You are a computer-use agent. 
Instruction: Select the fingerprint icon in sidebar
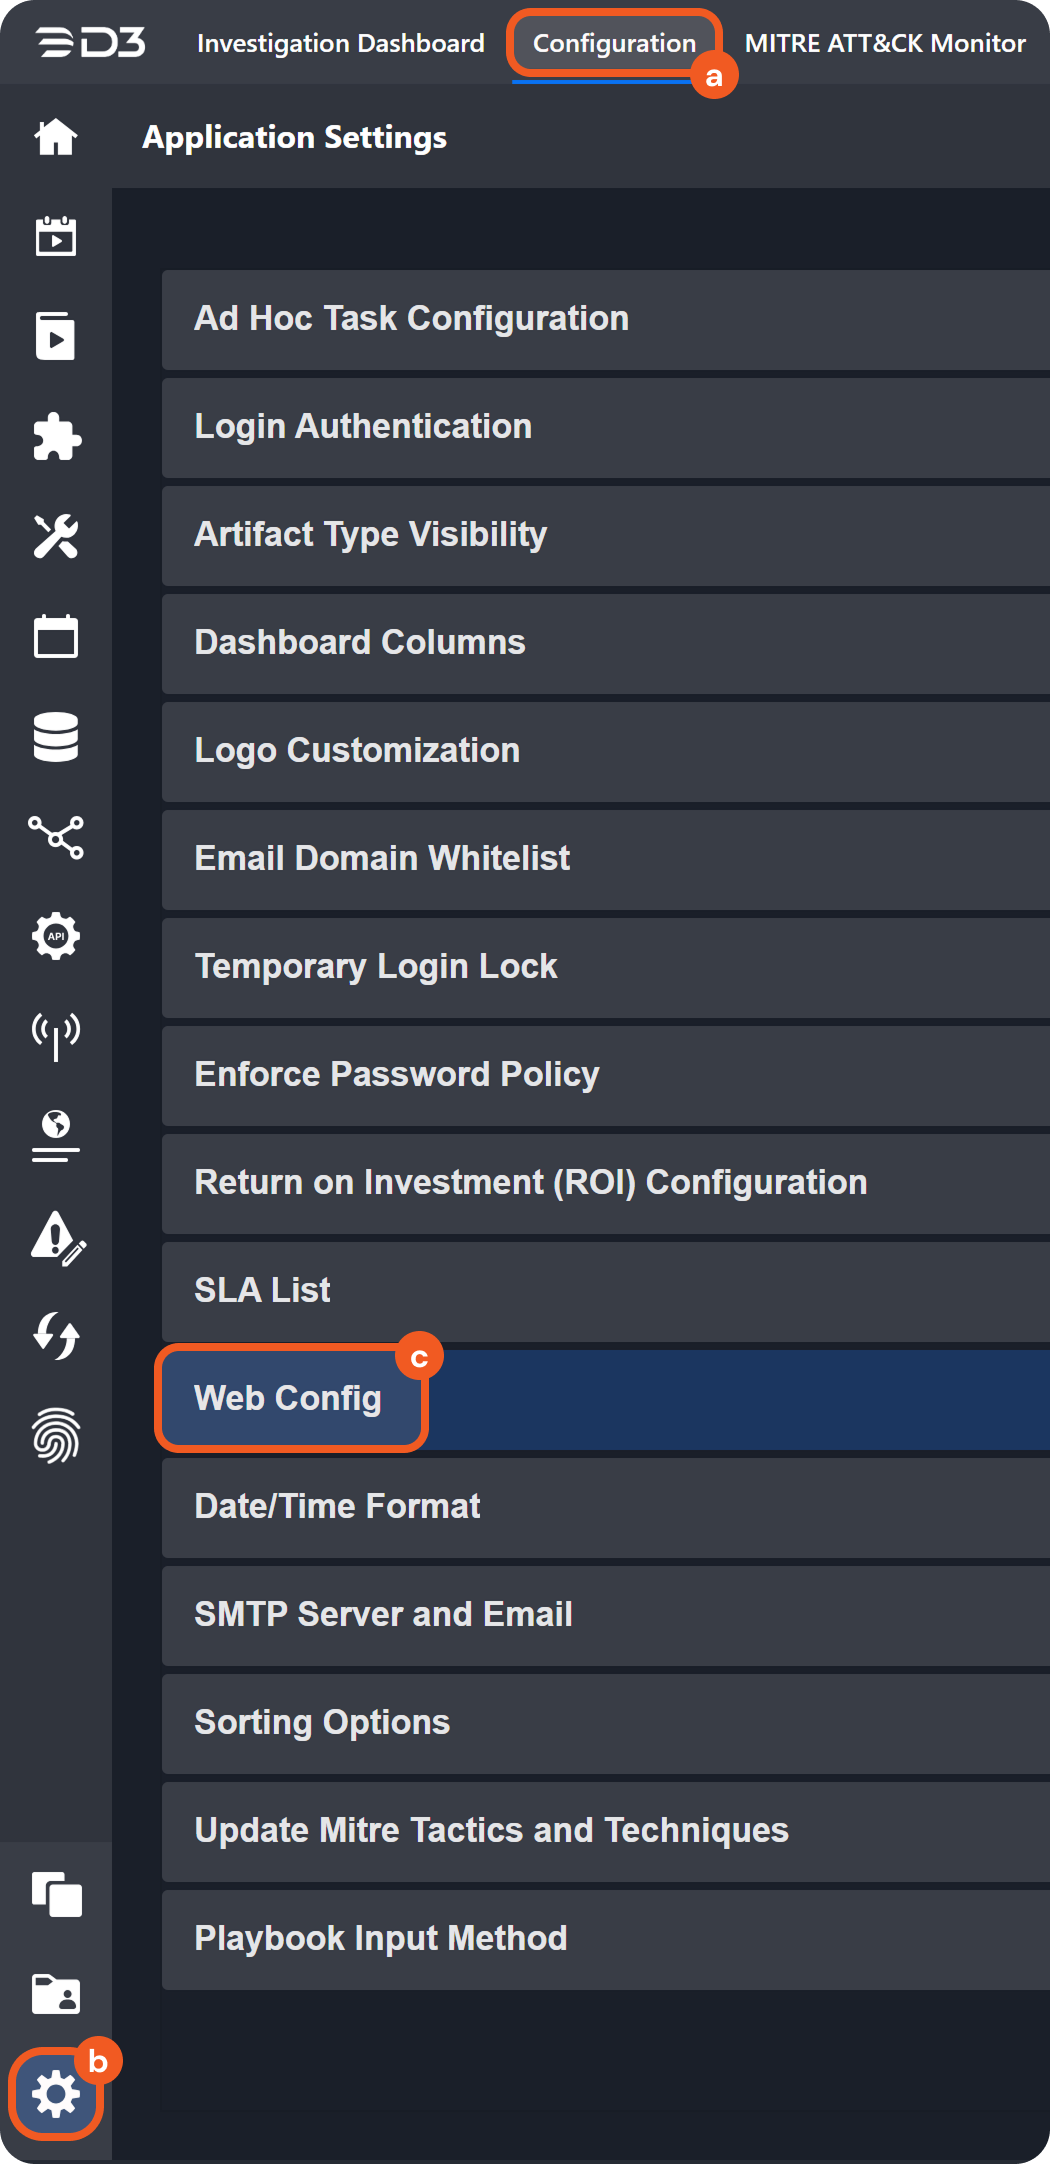point(56,1436)
